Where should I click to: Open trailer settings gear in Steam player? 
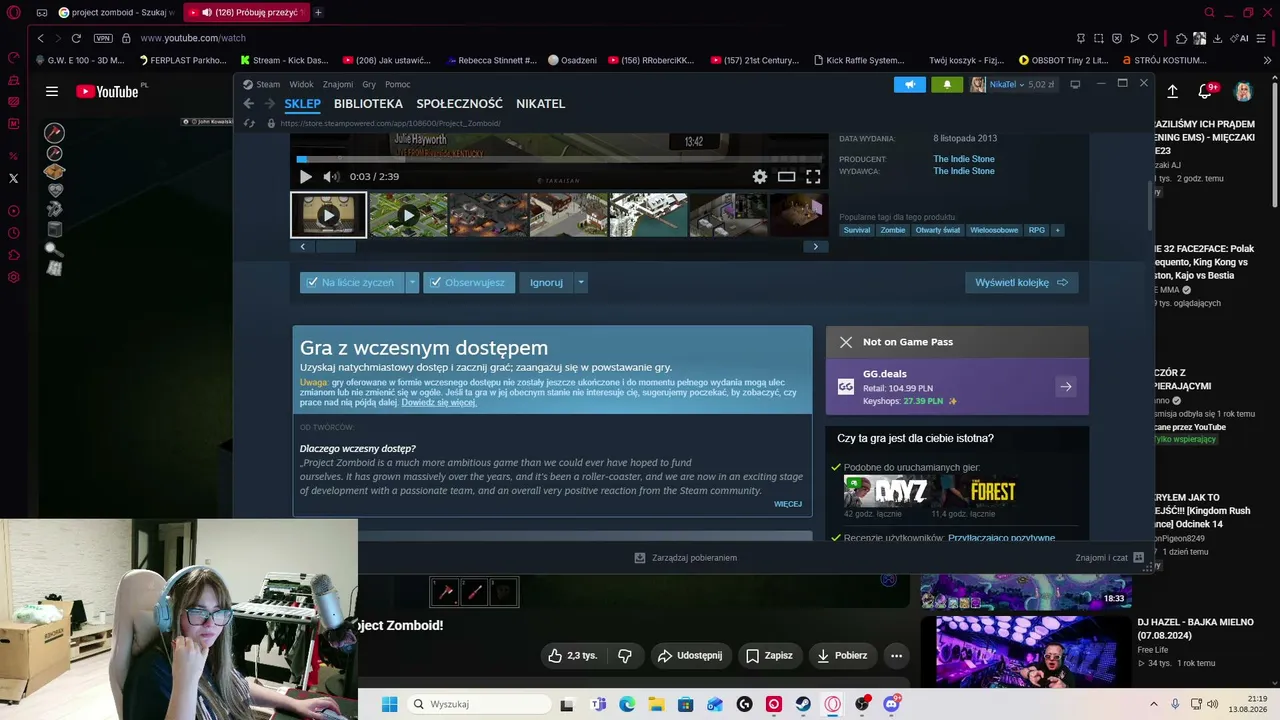coord(760,177)
